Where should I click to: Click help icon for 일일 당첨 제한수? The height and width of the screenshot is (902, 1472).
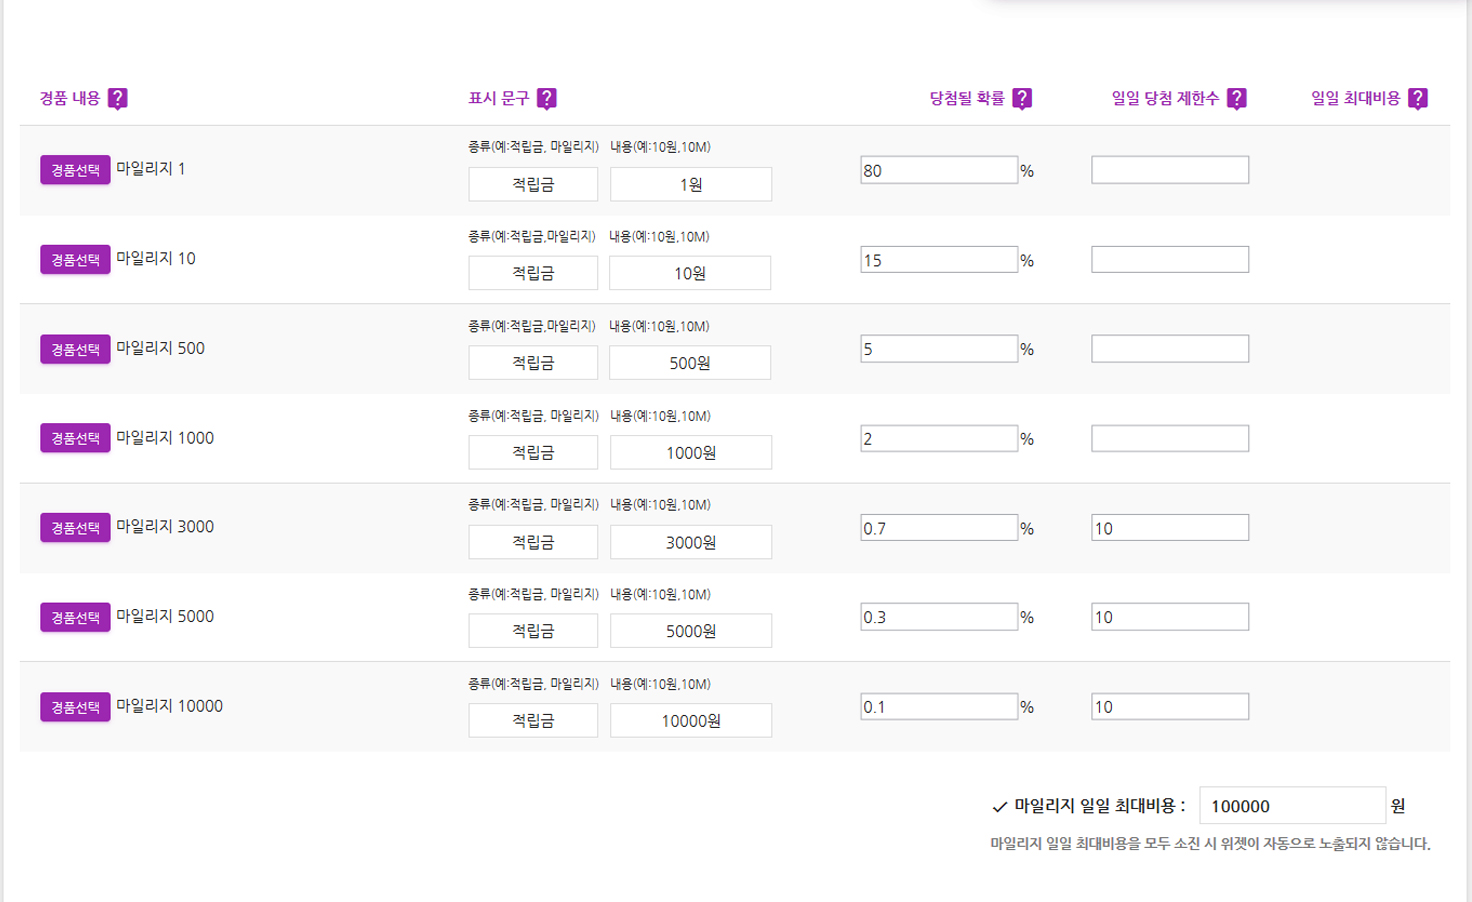pos(1236,98)
